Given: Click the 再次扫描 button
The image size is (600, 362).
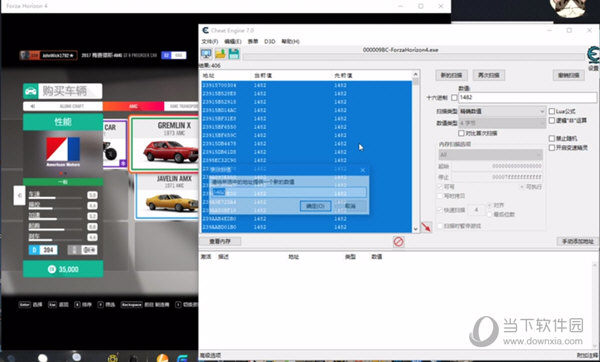Looking at the screenshot, I should pyautogui.click(x=489, y=75).
